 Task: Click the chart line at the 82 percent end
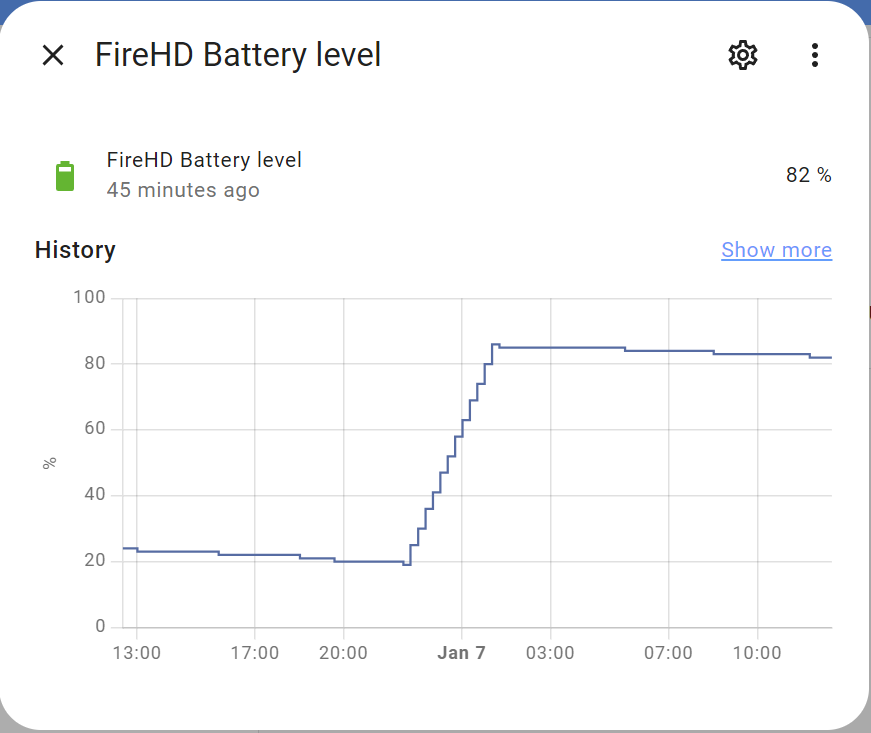pos(821,358)
